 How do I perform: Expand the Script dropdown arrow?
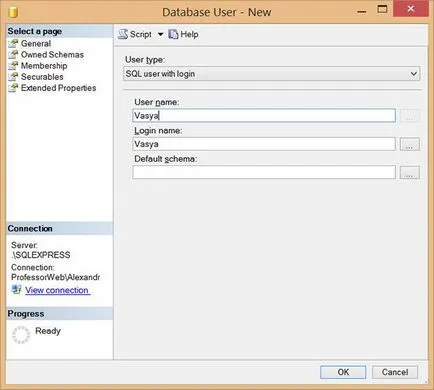coord(160,34)
